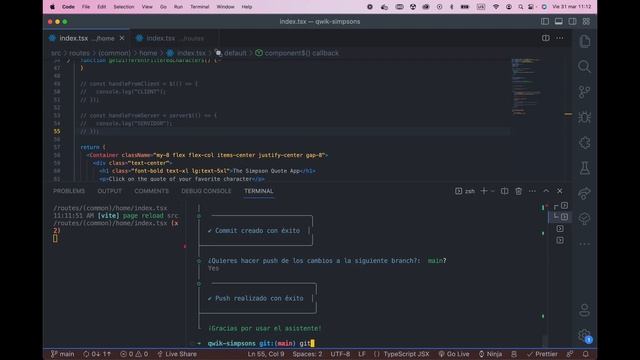
Task: Open the Explorer view in activity bar
Action: (x=584, y=41)
